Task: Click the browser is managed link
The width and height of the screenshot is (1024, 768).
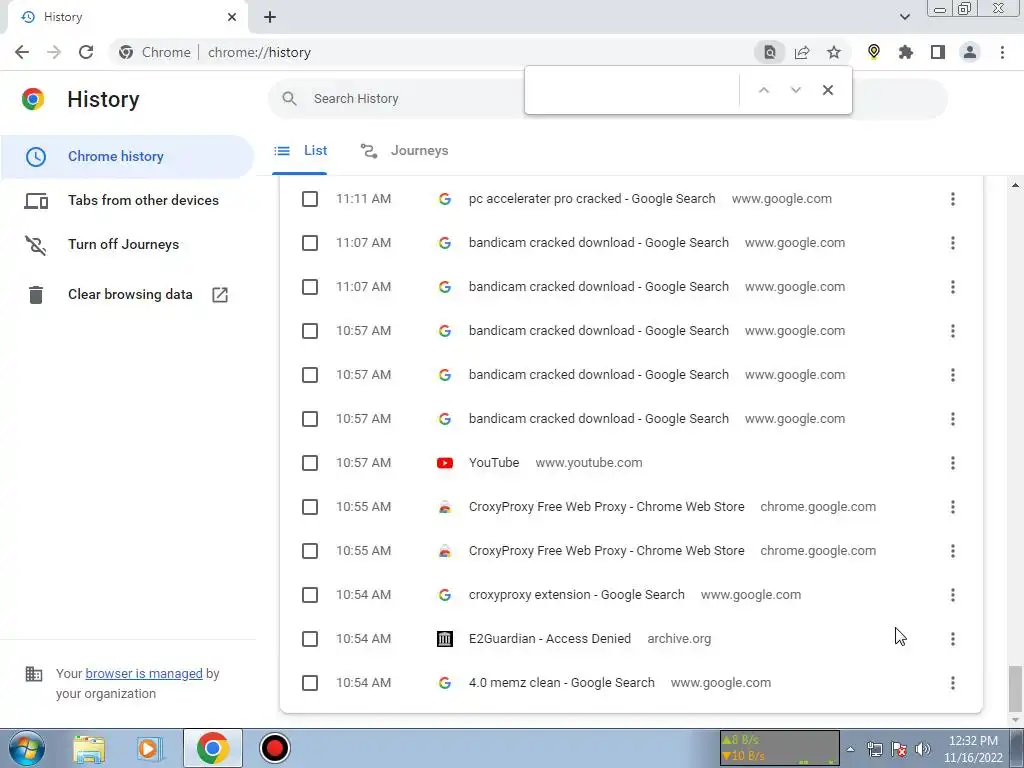Action: tap(144, 673)
